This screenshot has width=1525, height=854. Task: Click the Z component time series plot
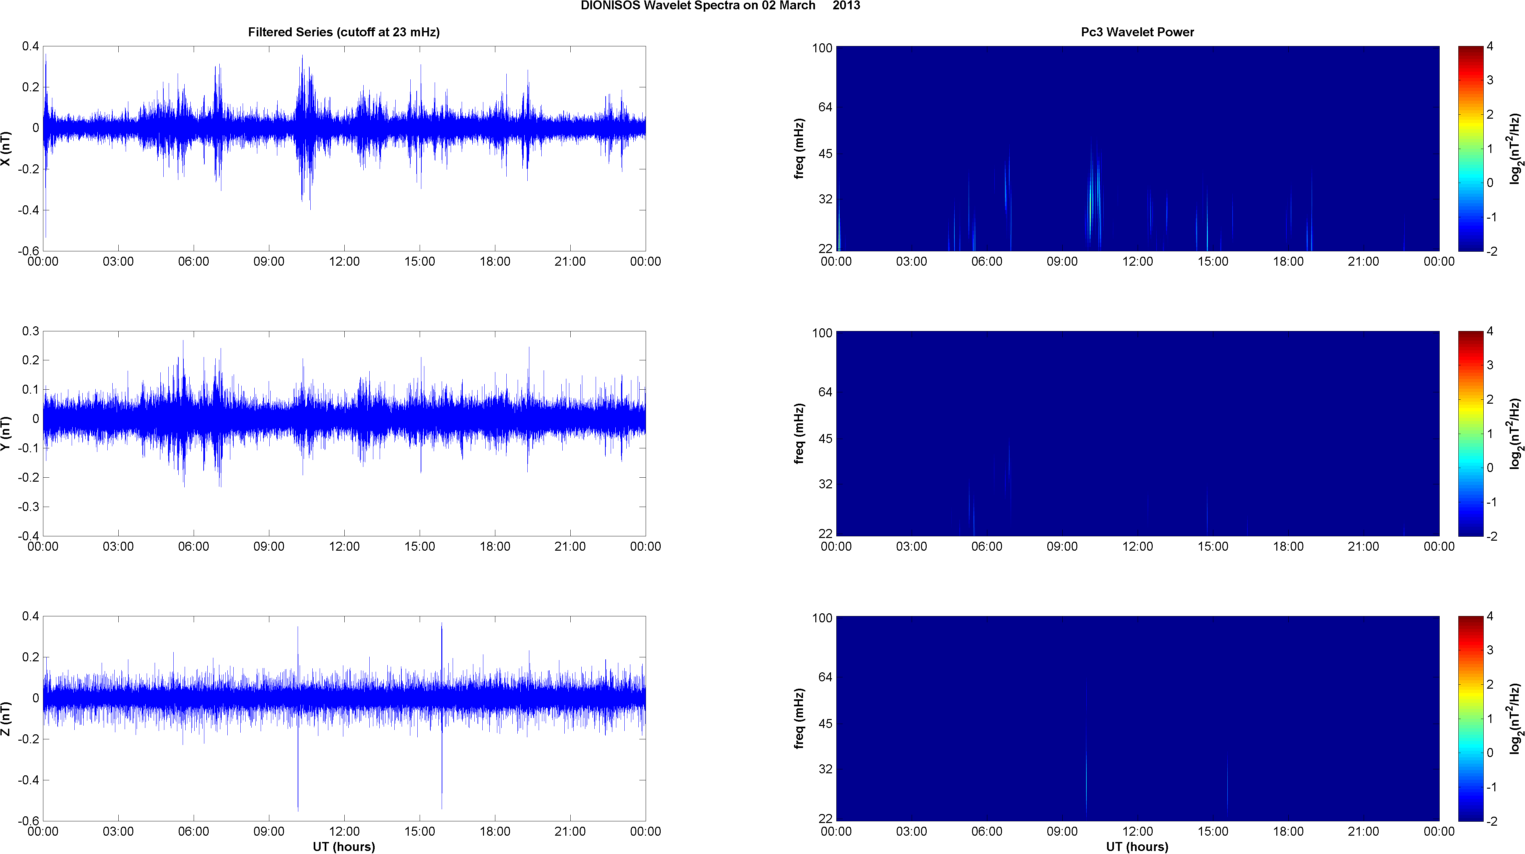tap(344, 719)
